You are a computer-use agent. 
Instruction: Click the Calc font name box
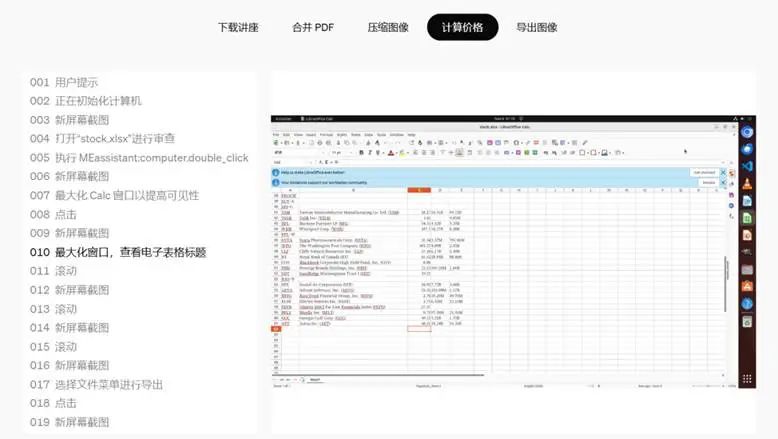(x=298, y=153)
